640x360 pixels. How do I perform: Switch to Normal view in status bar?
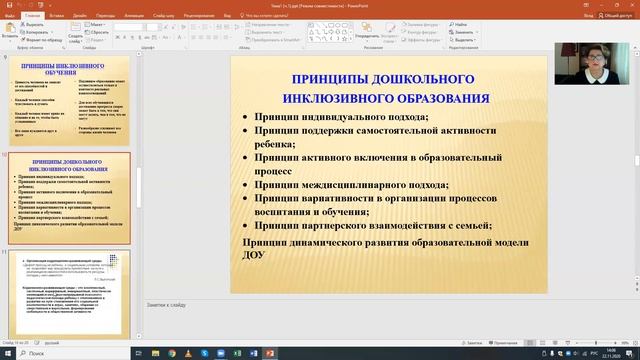530,343
